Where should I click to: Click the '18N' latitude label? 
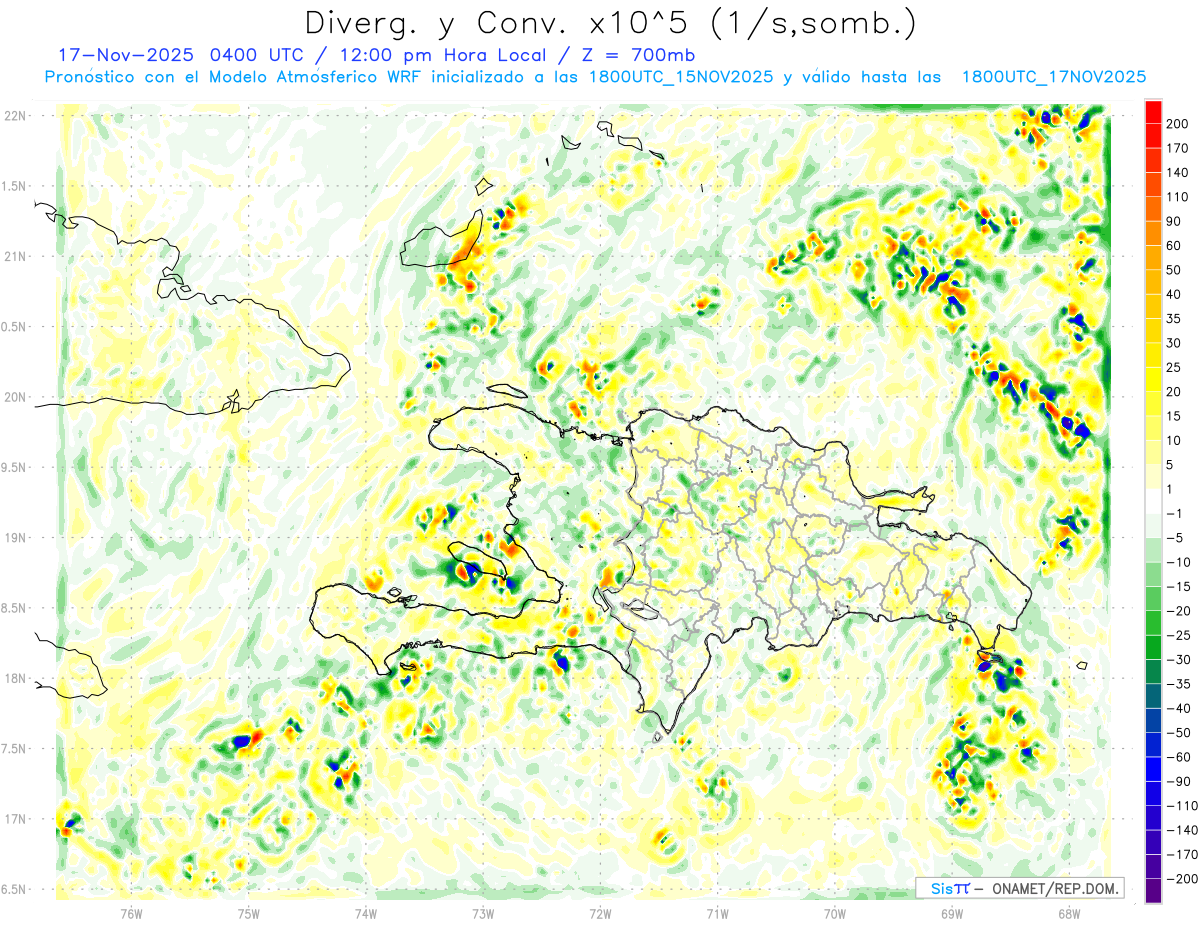(16, 679)
